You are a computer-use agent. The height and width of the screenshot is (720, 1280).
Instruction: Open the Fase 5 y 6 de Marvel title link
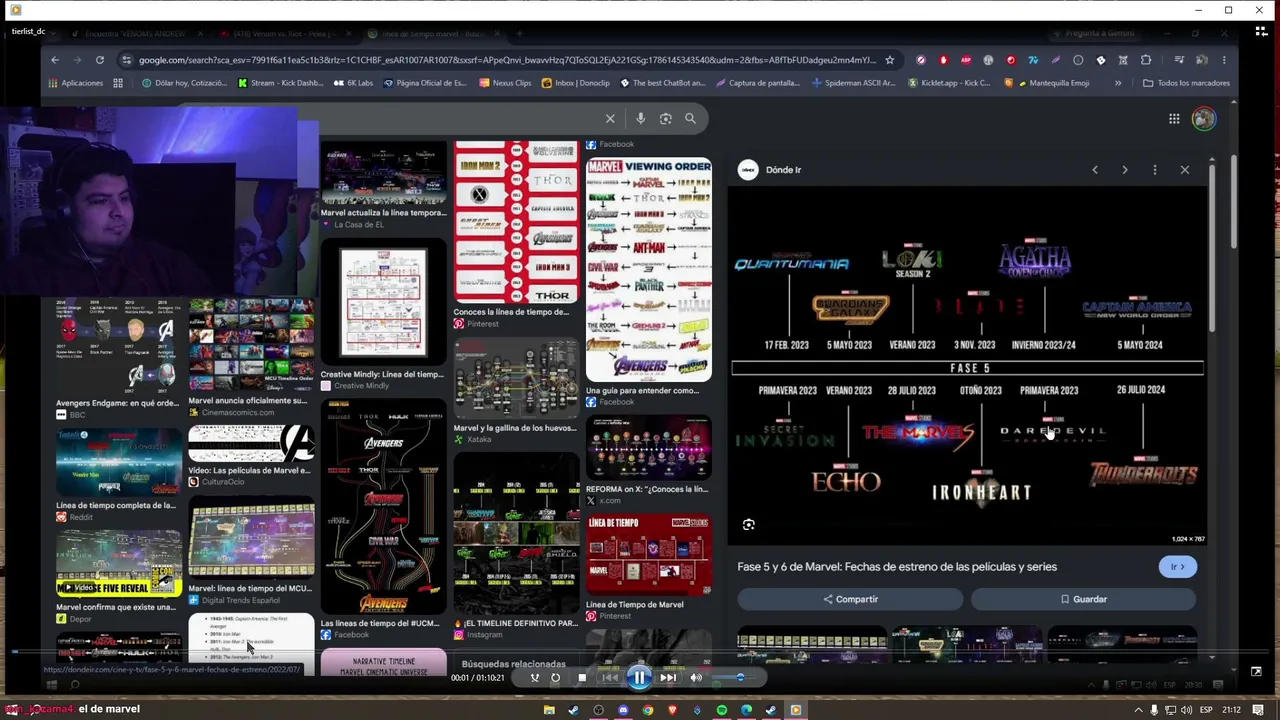coord(897,567)
